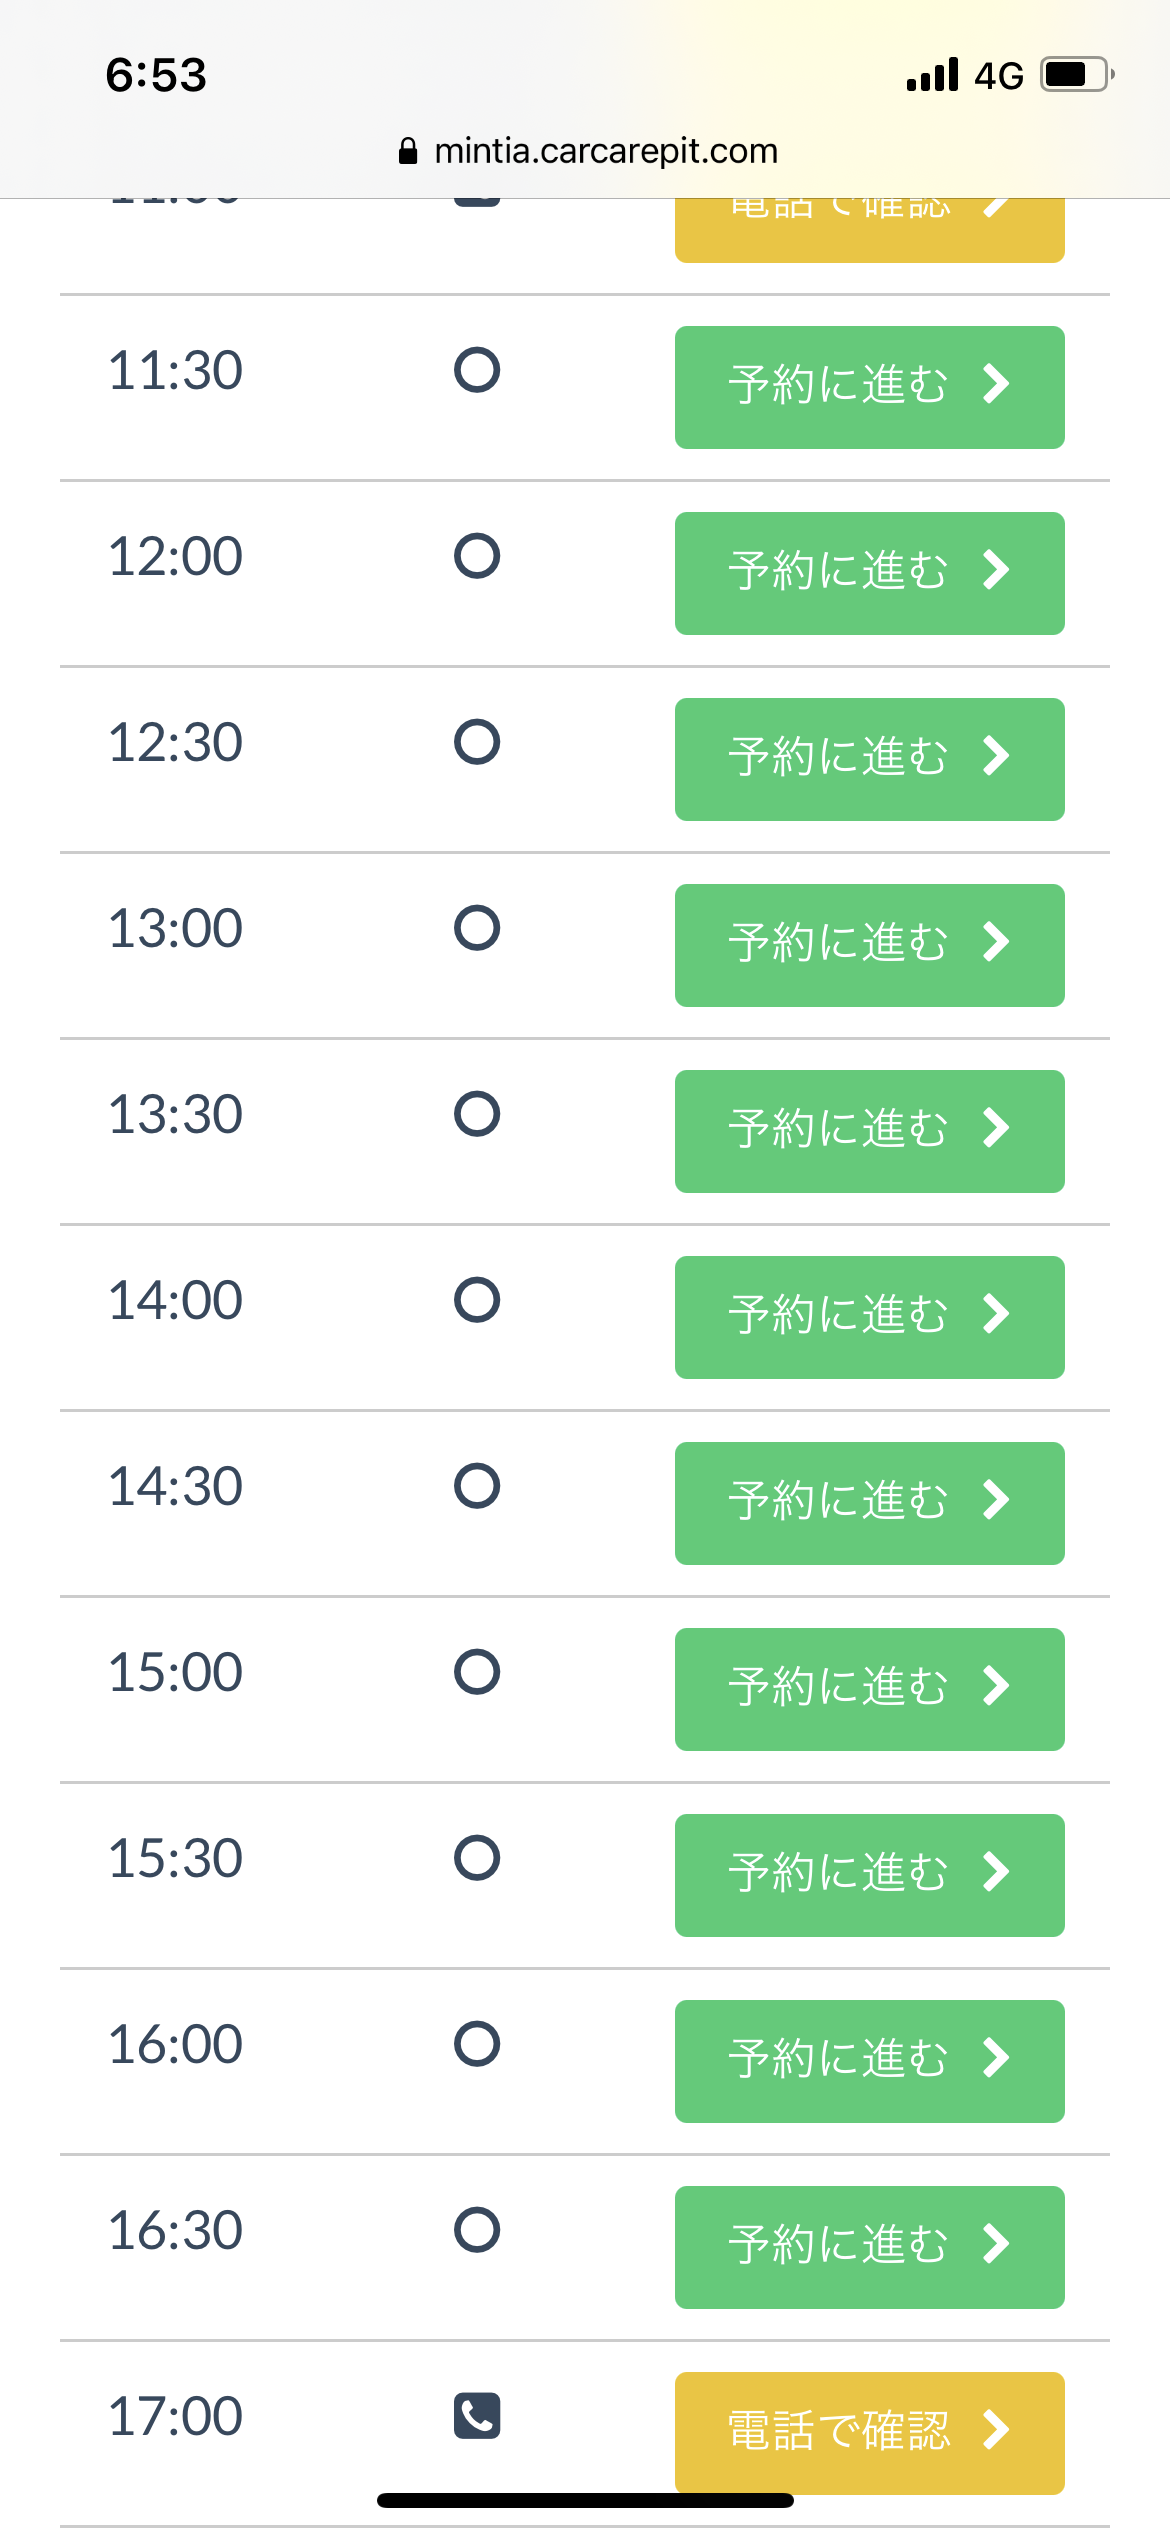Viewport: 1170px width, 2532px height.
Task: Tap the availability circle icon for 14:30
Action: [x=477, y=1486]
